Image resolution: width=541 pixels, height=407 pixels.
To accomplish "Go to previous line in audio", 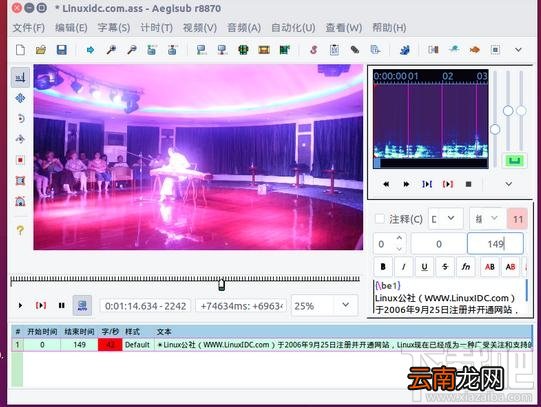I will tap(386, 184).
